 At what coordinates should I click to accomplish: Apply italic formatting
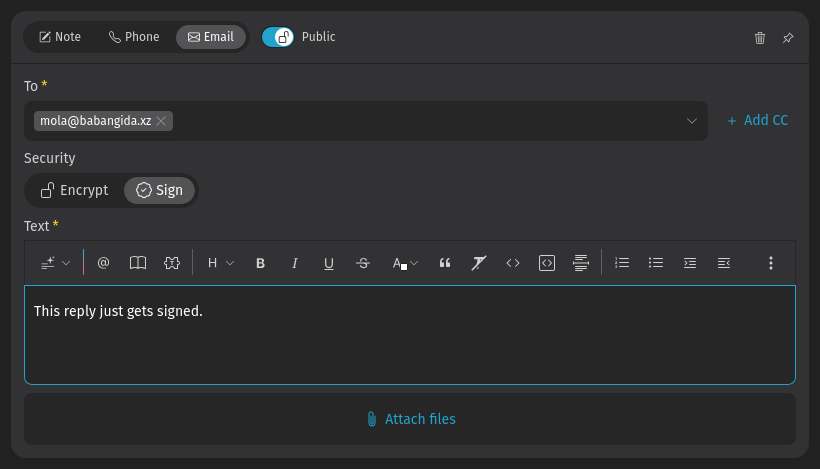(x=294, y=263)
